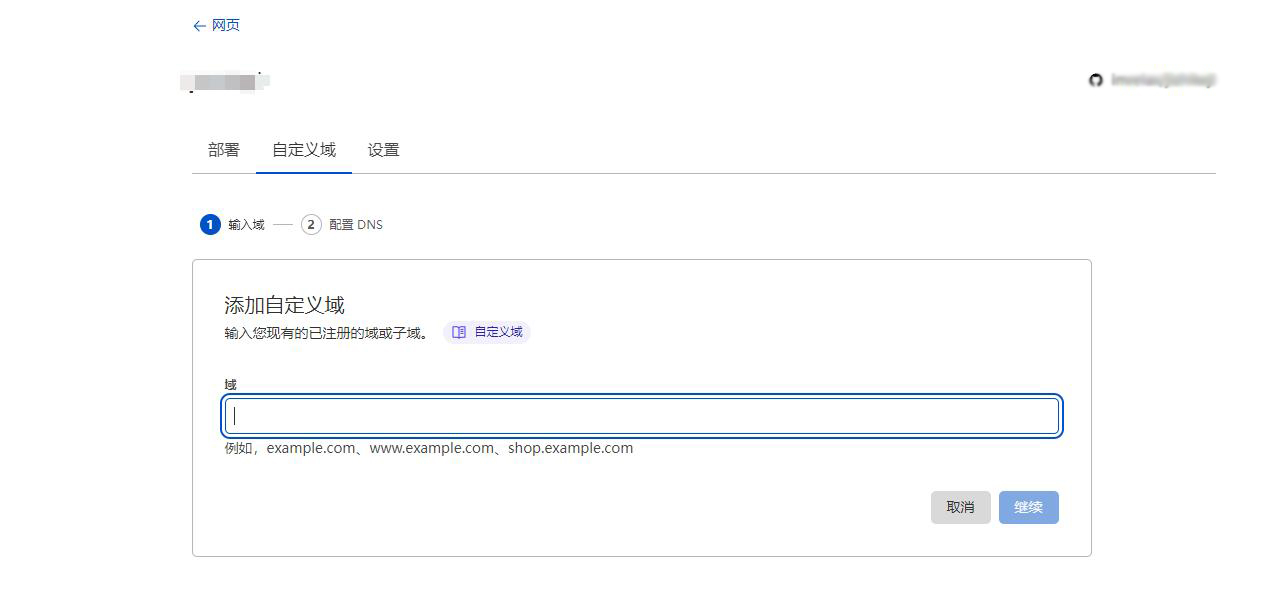Switch to the 部署 tab
Viewport: 1286px width, 600px height.
(x=221, y=149)
